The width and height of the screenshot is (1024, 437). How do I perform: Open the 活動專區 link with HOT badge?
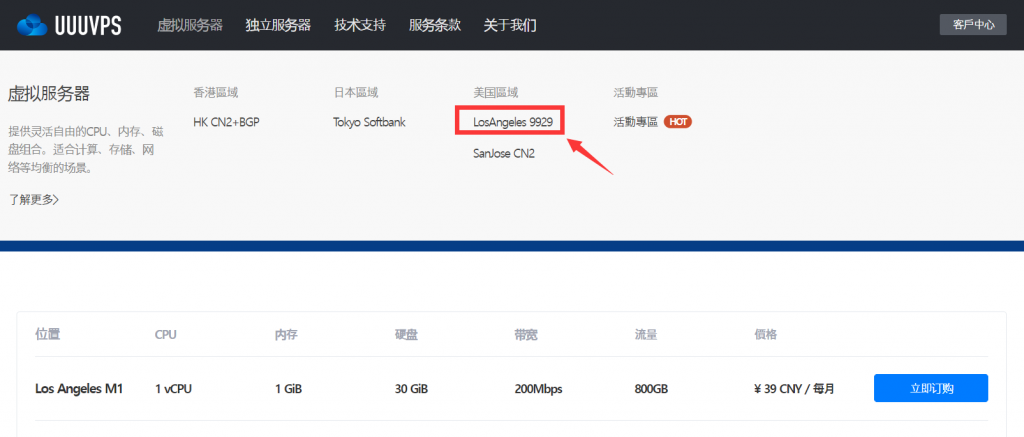(x=635, y=122)
